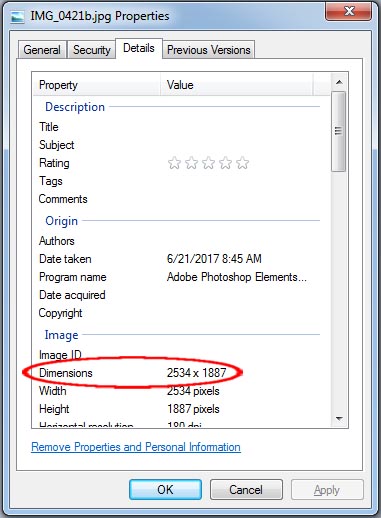The image size is (381, 518).
Task: Open Remove Properties and Personal Information link
Action: pos(136,447)
